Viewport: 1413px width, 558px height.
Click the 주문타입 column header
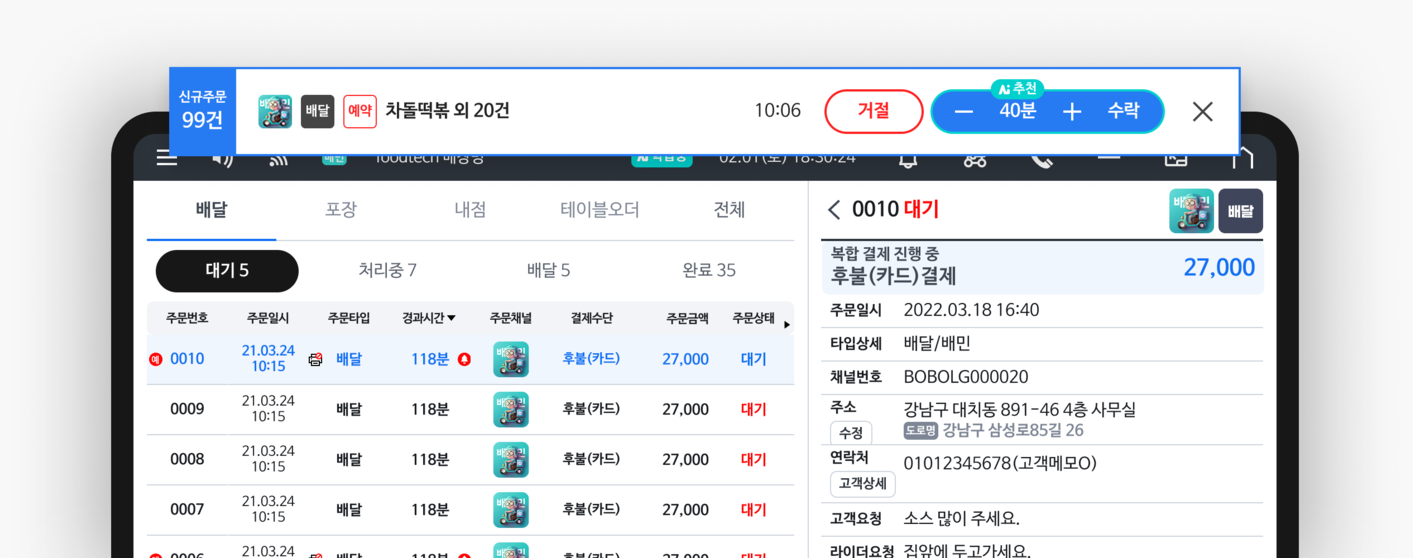click(x=349, y=318)
